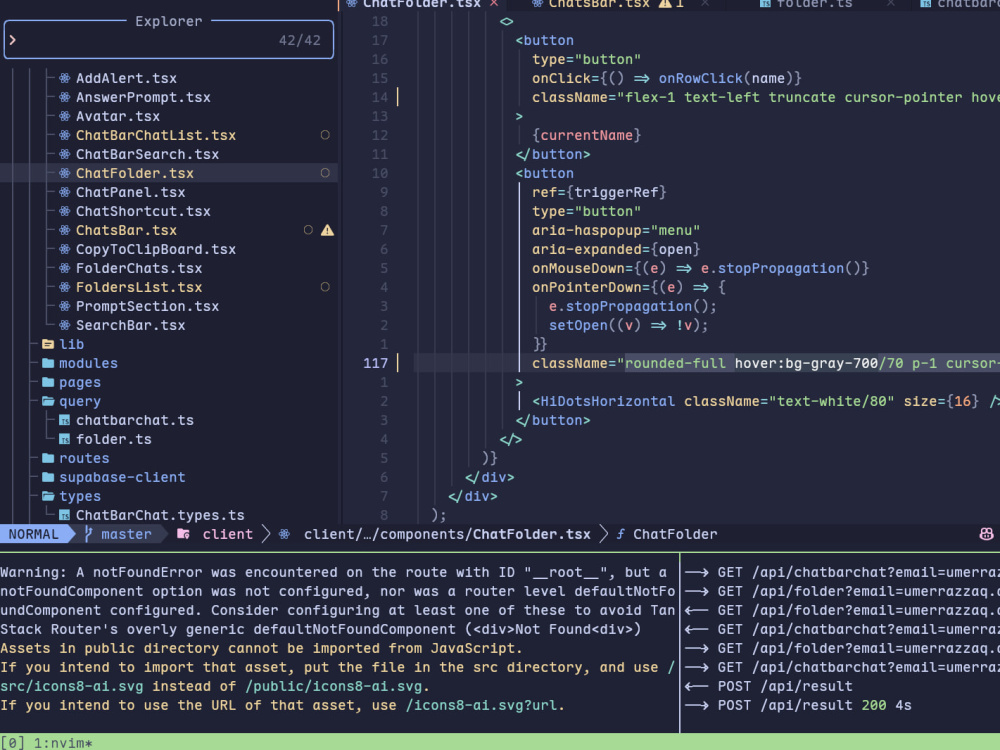This screenshot has width=1000, height=750.
Task: Click the React icon beside Avatar.tsx
Action: pyautogui.click(x=64, y=117)
